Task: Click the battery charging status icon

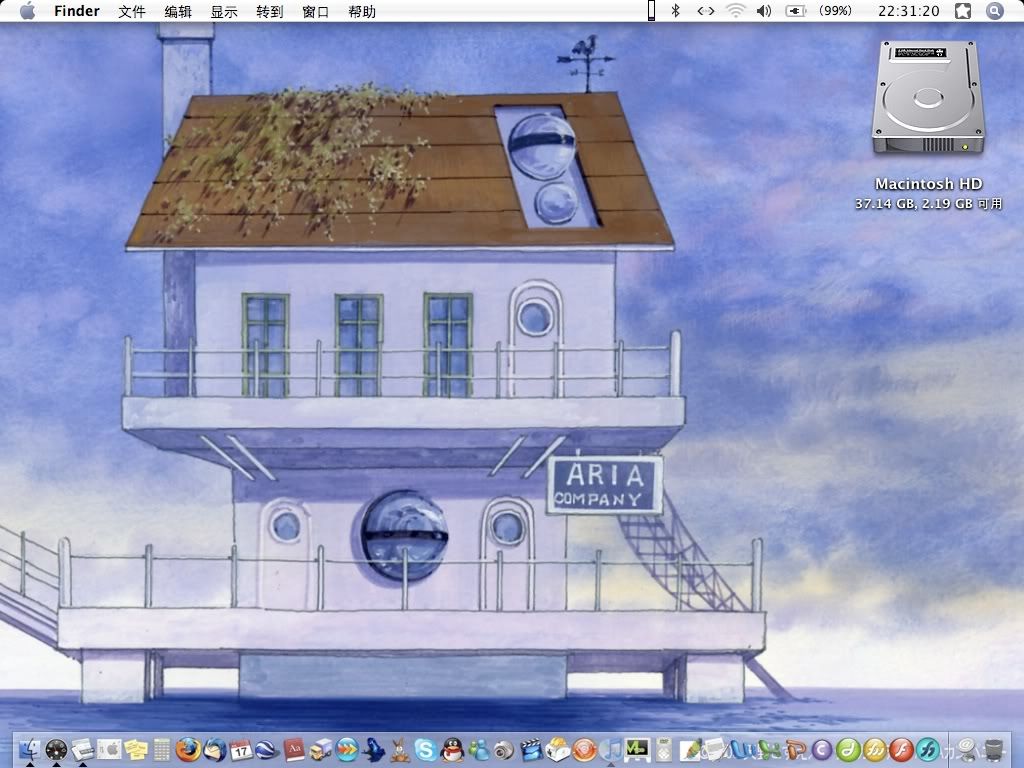Action: click(795, 10)
